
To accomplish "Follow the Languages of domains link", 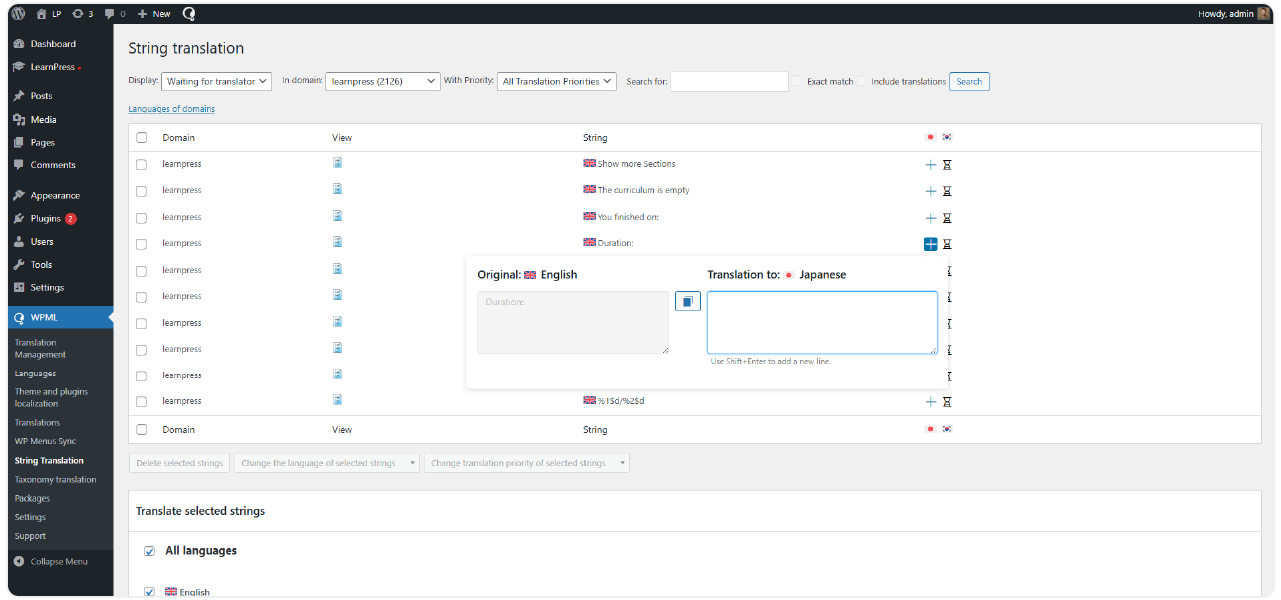I will click(171, 109).
